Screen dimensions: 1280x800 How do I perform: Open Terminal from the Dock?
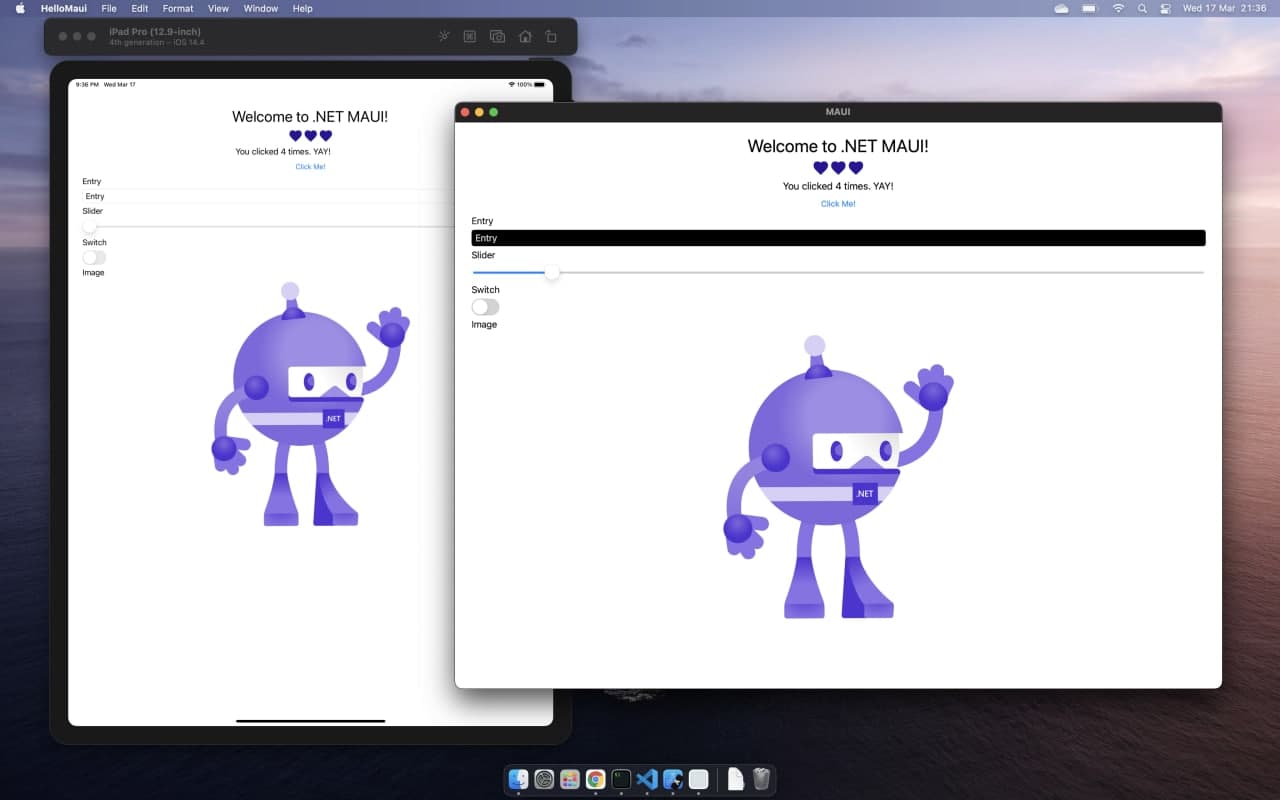[x=621, y=779]
